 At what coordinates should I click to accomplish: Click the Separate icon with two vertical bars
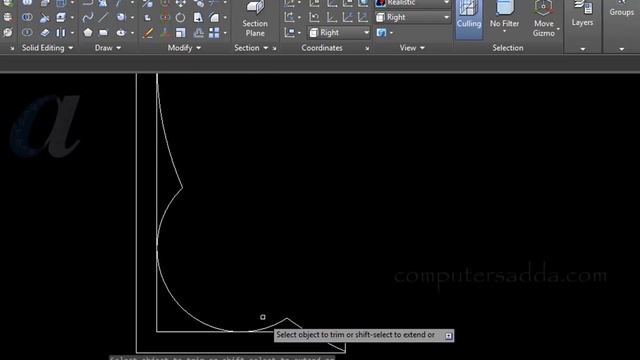click(61, 33)
